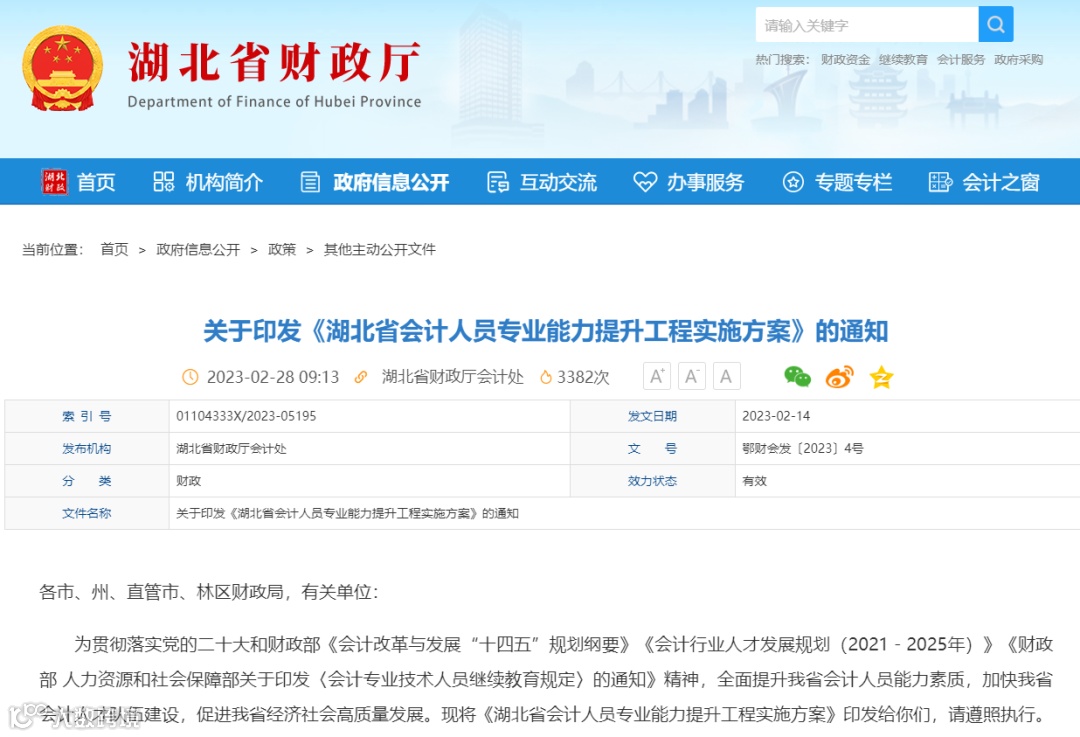Click document number 鄂财会发〔2023〕4号
The height and width of the screenshot is (737, 1080).
tap(802, 448)
